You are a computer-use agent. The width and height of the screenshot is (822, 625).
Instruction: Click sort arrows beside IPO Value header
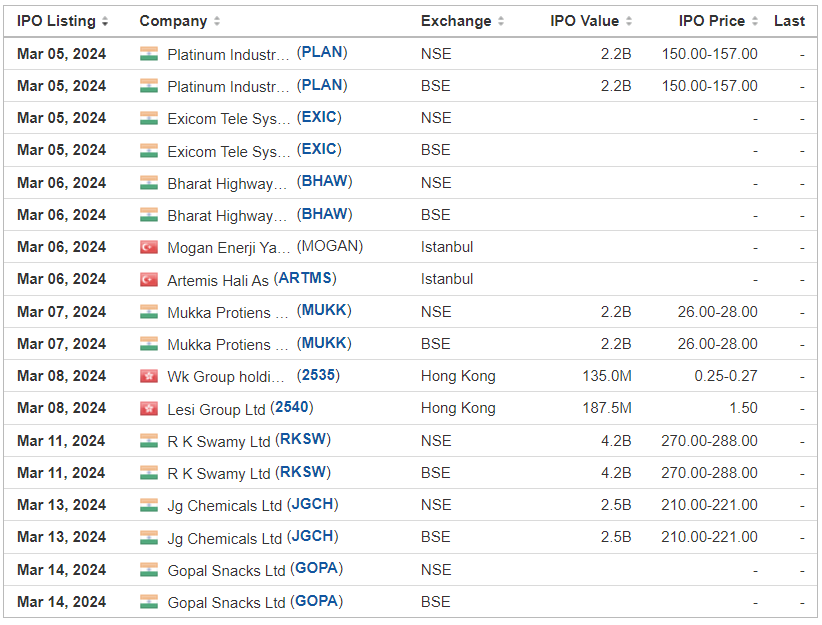[x=629, y=21]
